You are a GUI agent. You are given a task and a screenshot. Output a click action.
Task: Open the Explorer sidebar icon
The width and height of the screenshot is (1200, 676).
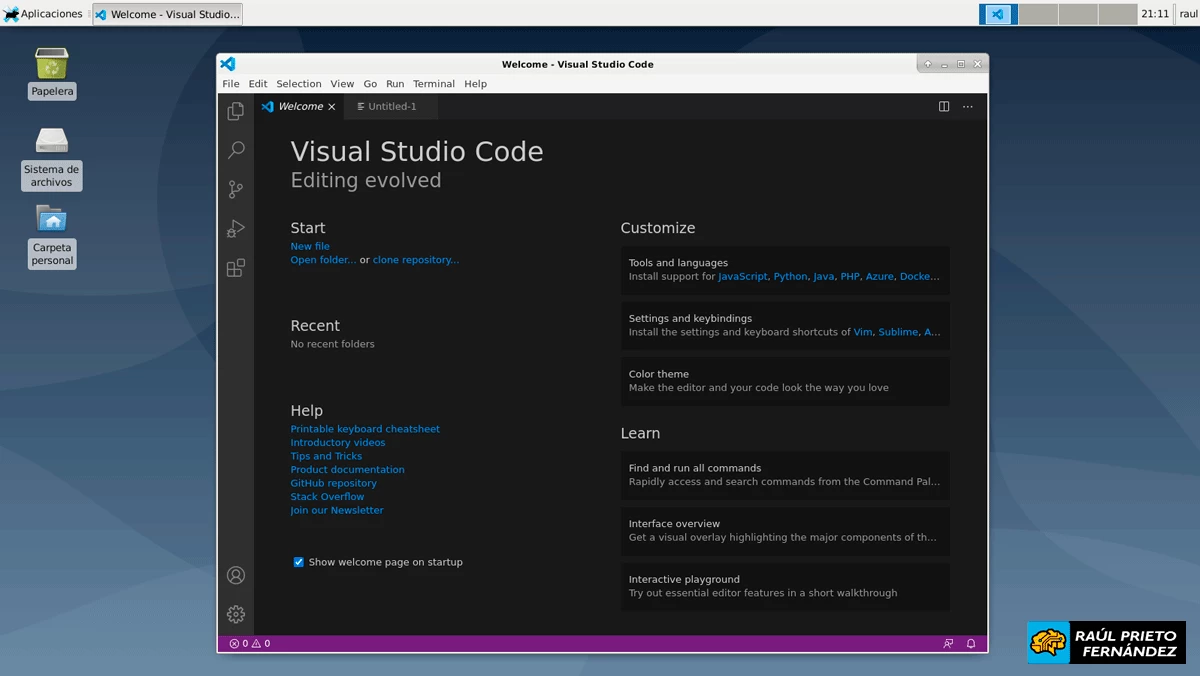tap(235, 110)
